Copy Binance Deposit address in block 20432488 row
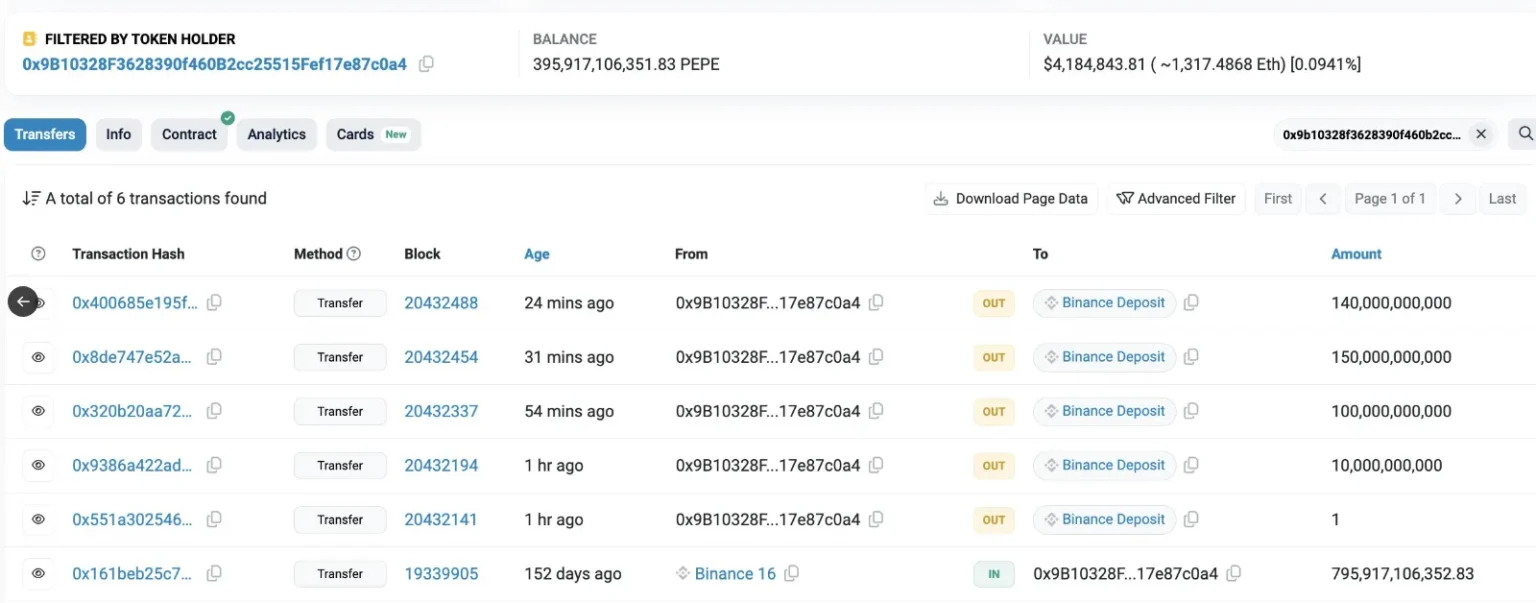Screen dimensions: 1536x603 click(x=1191, y=303)
